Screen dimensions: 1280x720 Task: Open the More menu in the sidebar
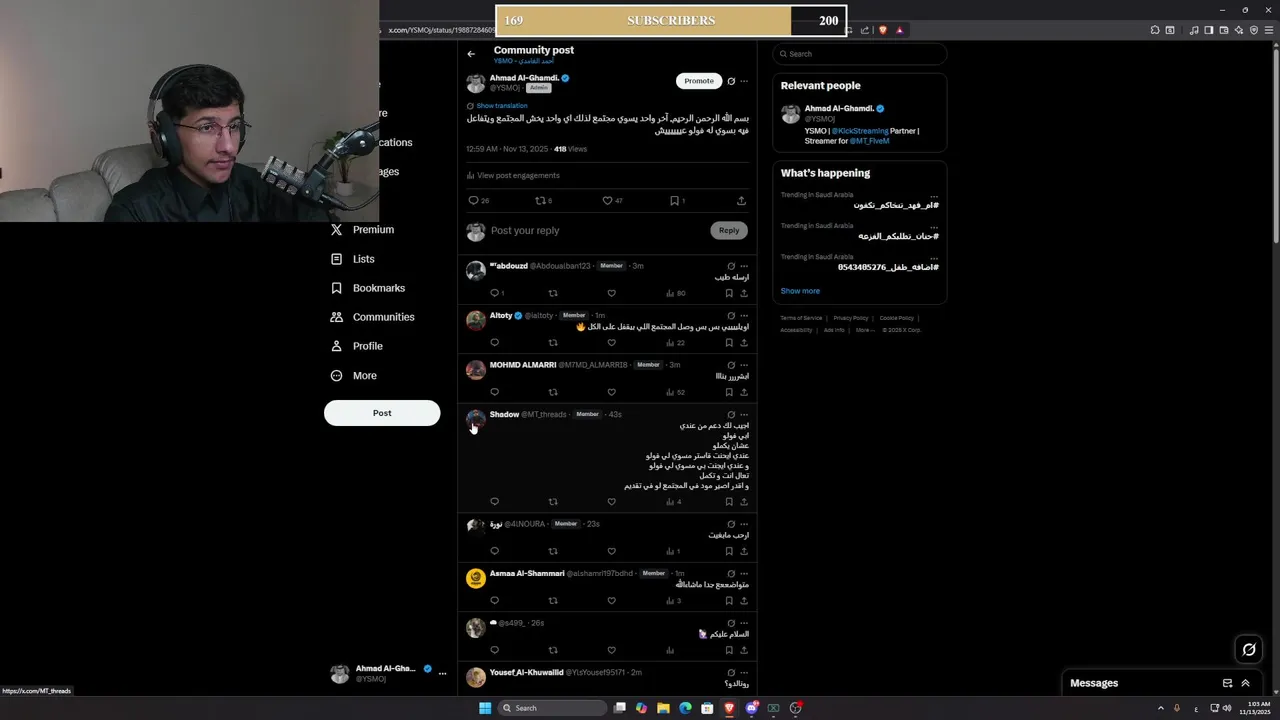click(x=354, y=376)
